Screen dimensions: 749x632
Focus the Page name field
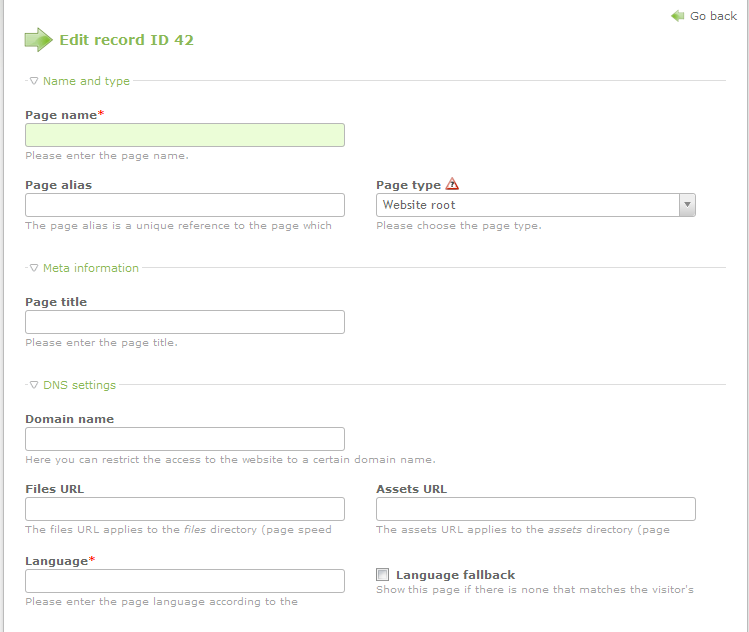(x=185, y=135)
